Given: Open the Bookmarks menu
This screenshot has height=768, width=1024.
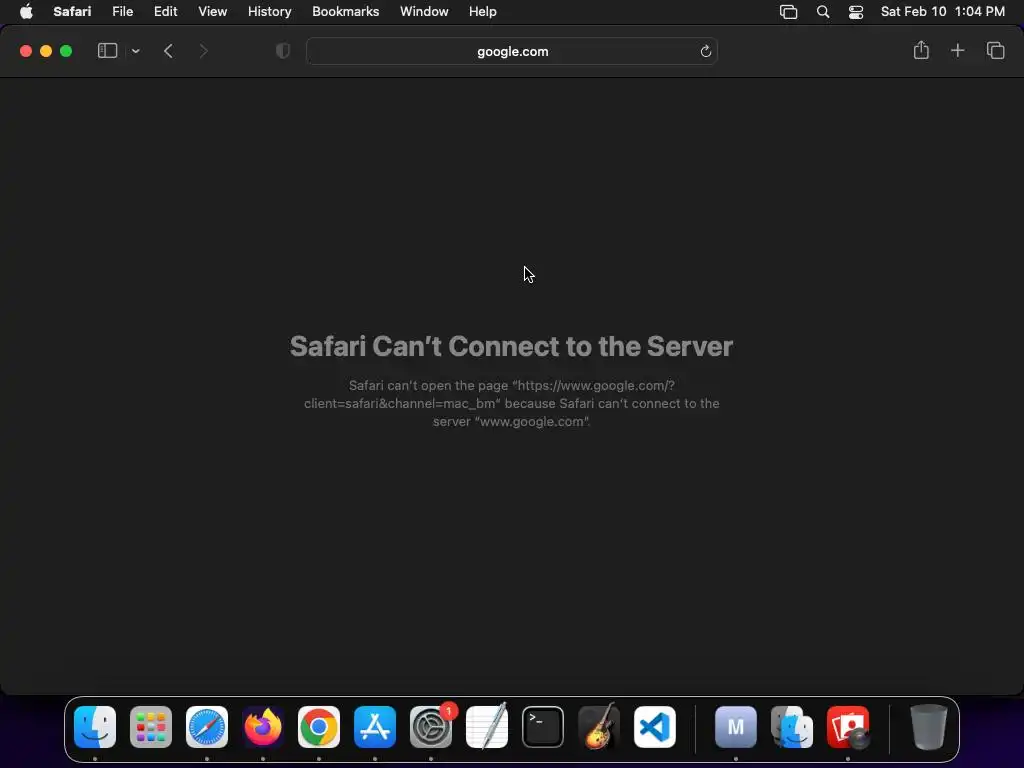Looking at the screenshot, I should click(x=345, y=12).
